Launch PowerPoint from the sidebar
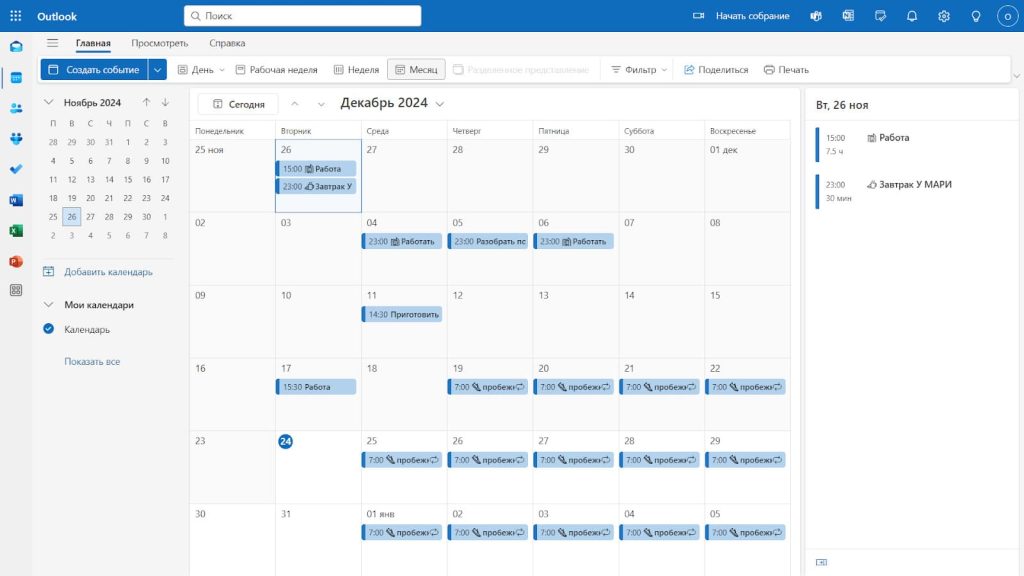 click(x=16, y=261)
